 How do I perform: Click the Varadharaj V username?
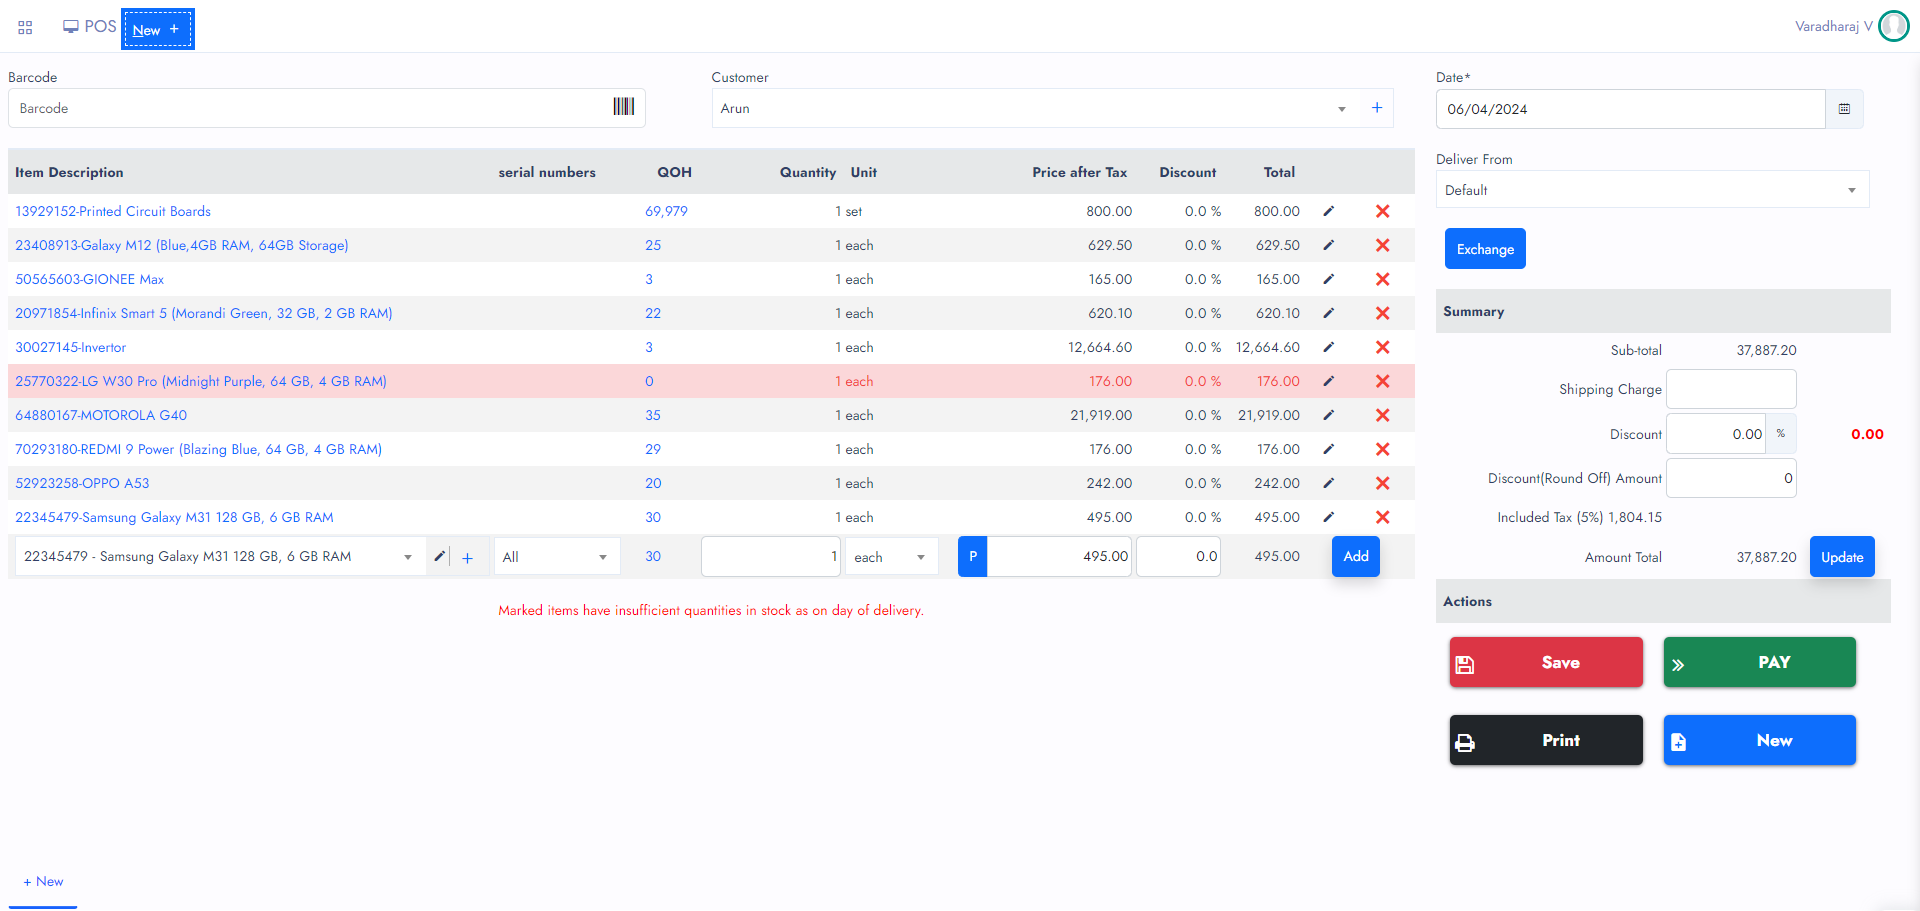click(x=1834, y=26)
